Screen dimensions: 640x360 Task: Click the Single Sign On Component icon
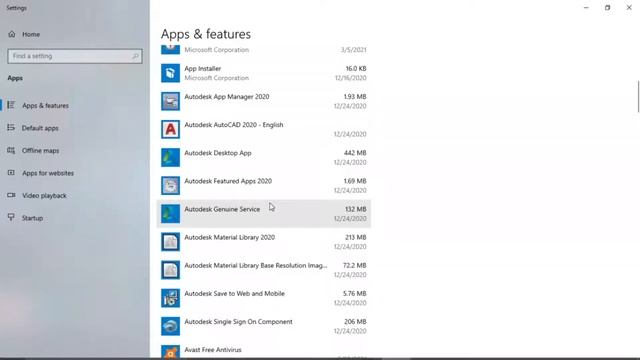point(170,327)
